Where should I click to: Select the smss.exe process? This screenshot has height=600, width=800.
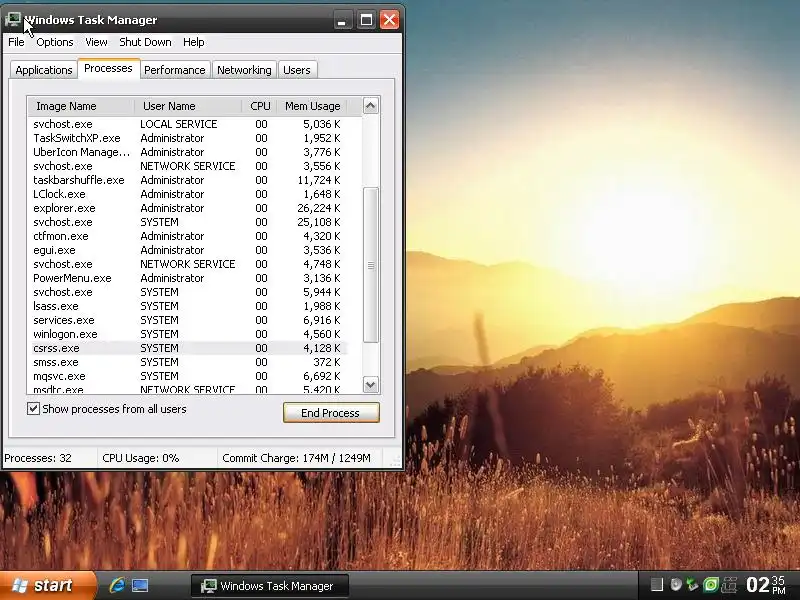coord(188,362)
